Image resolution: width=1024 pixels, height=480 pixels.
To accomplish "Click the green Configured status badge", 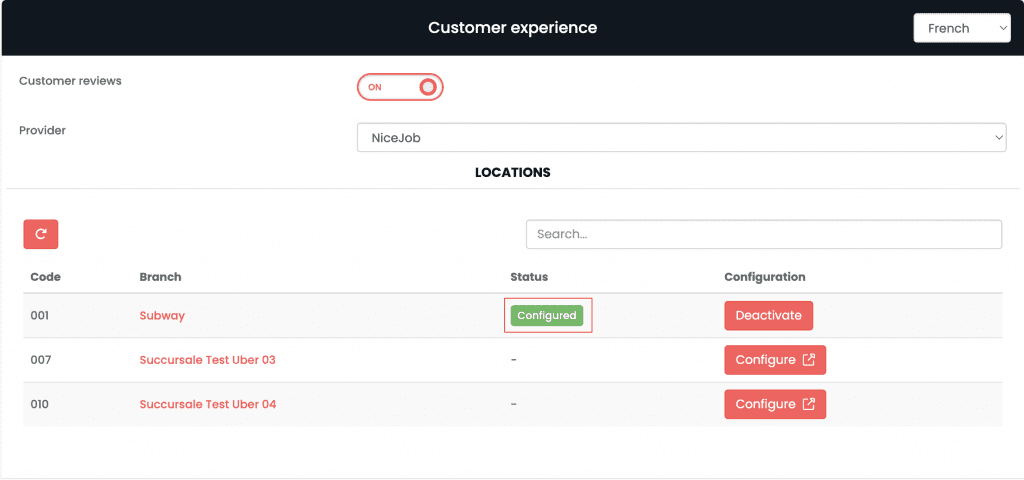I will click(x=547, y=315).
